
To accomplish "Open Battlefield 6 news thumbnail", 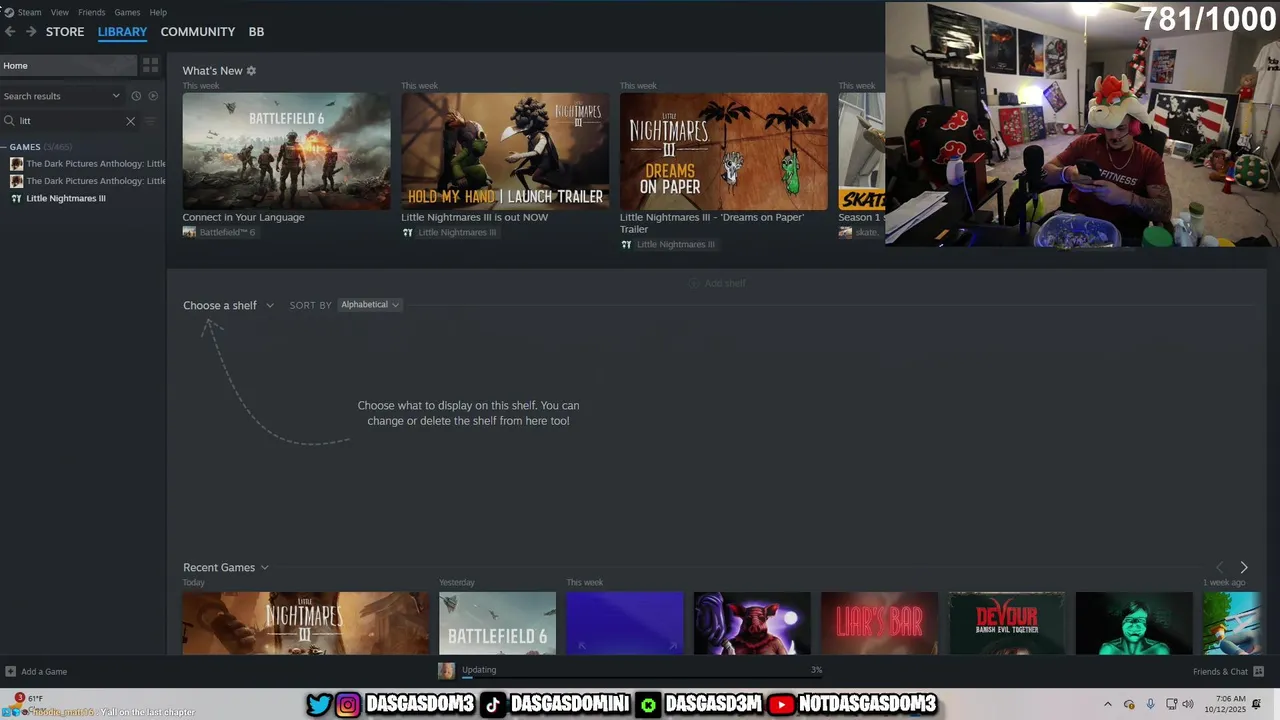I will [x=286, y=151].
